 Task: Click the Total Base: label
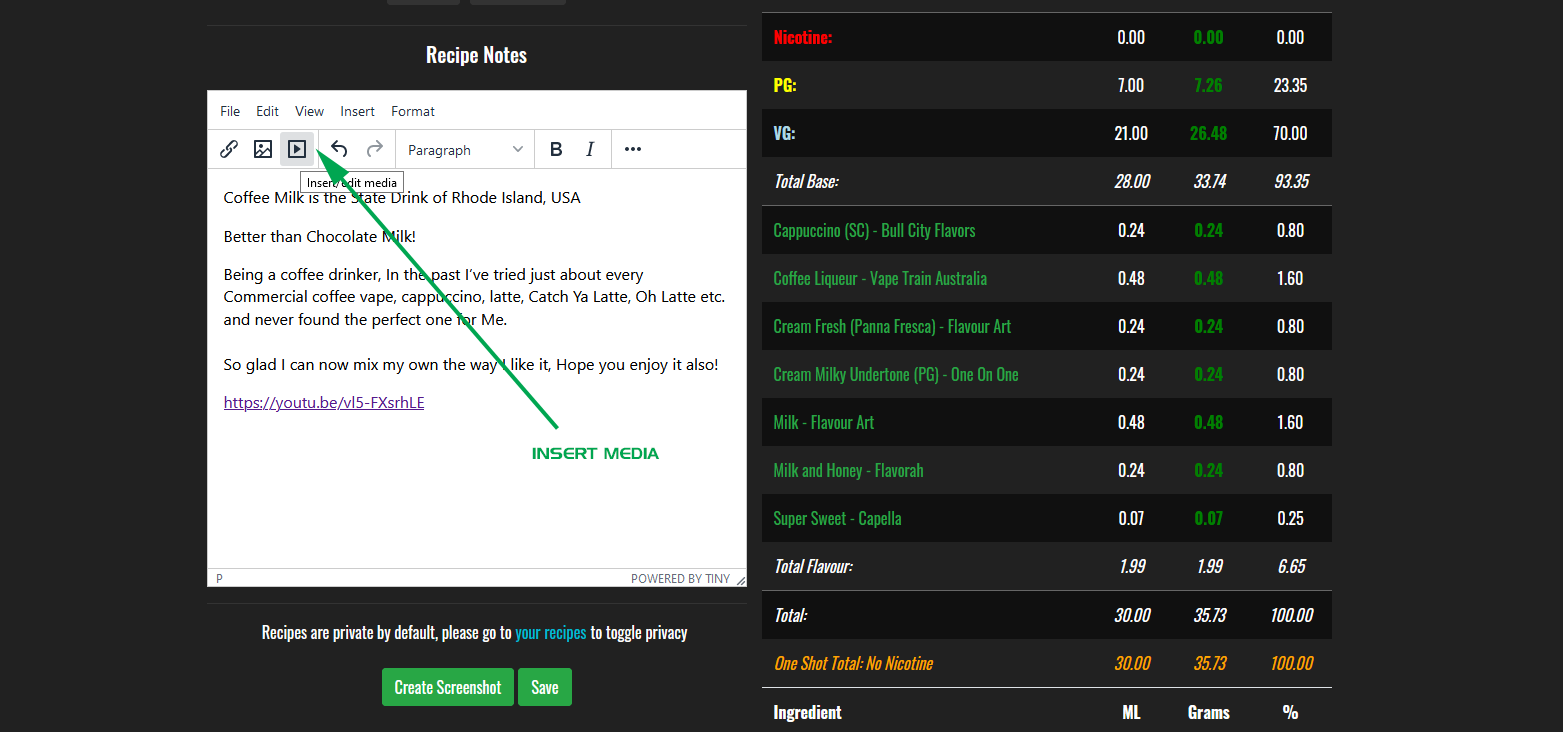click(x=806, y=182)
